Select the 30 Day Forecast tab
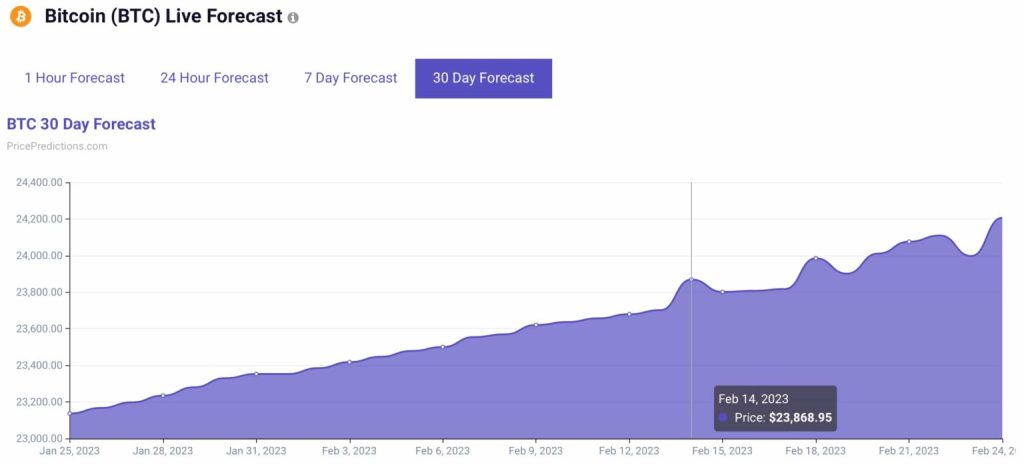 483,78
